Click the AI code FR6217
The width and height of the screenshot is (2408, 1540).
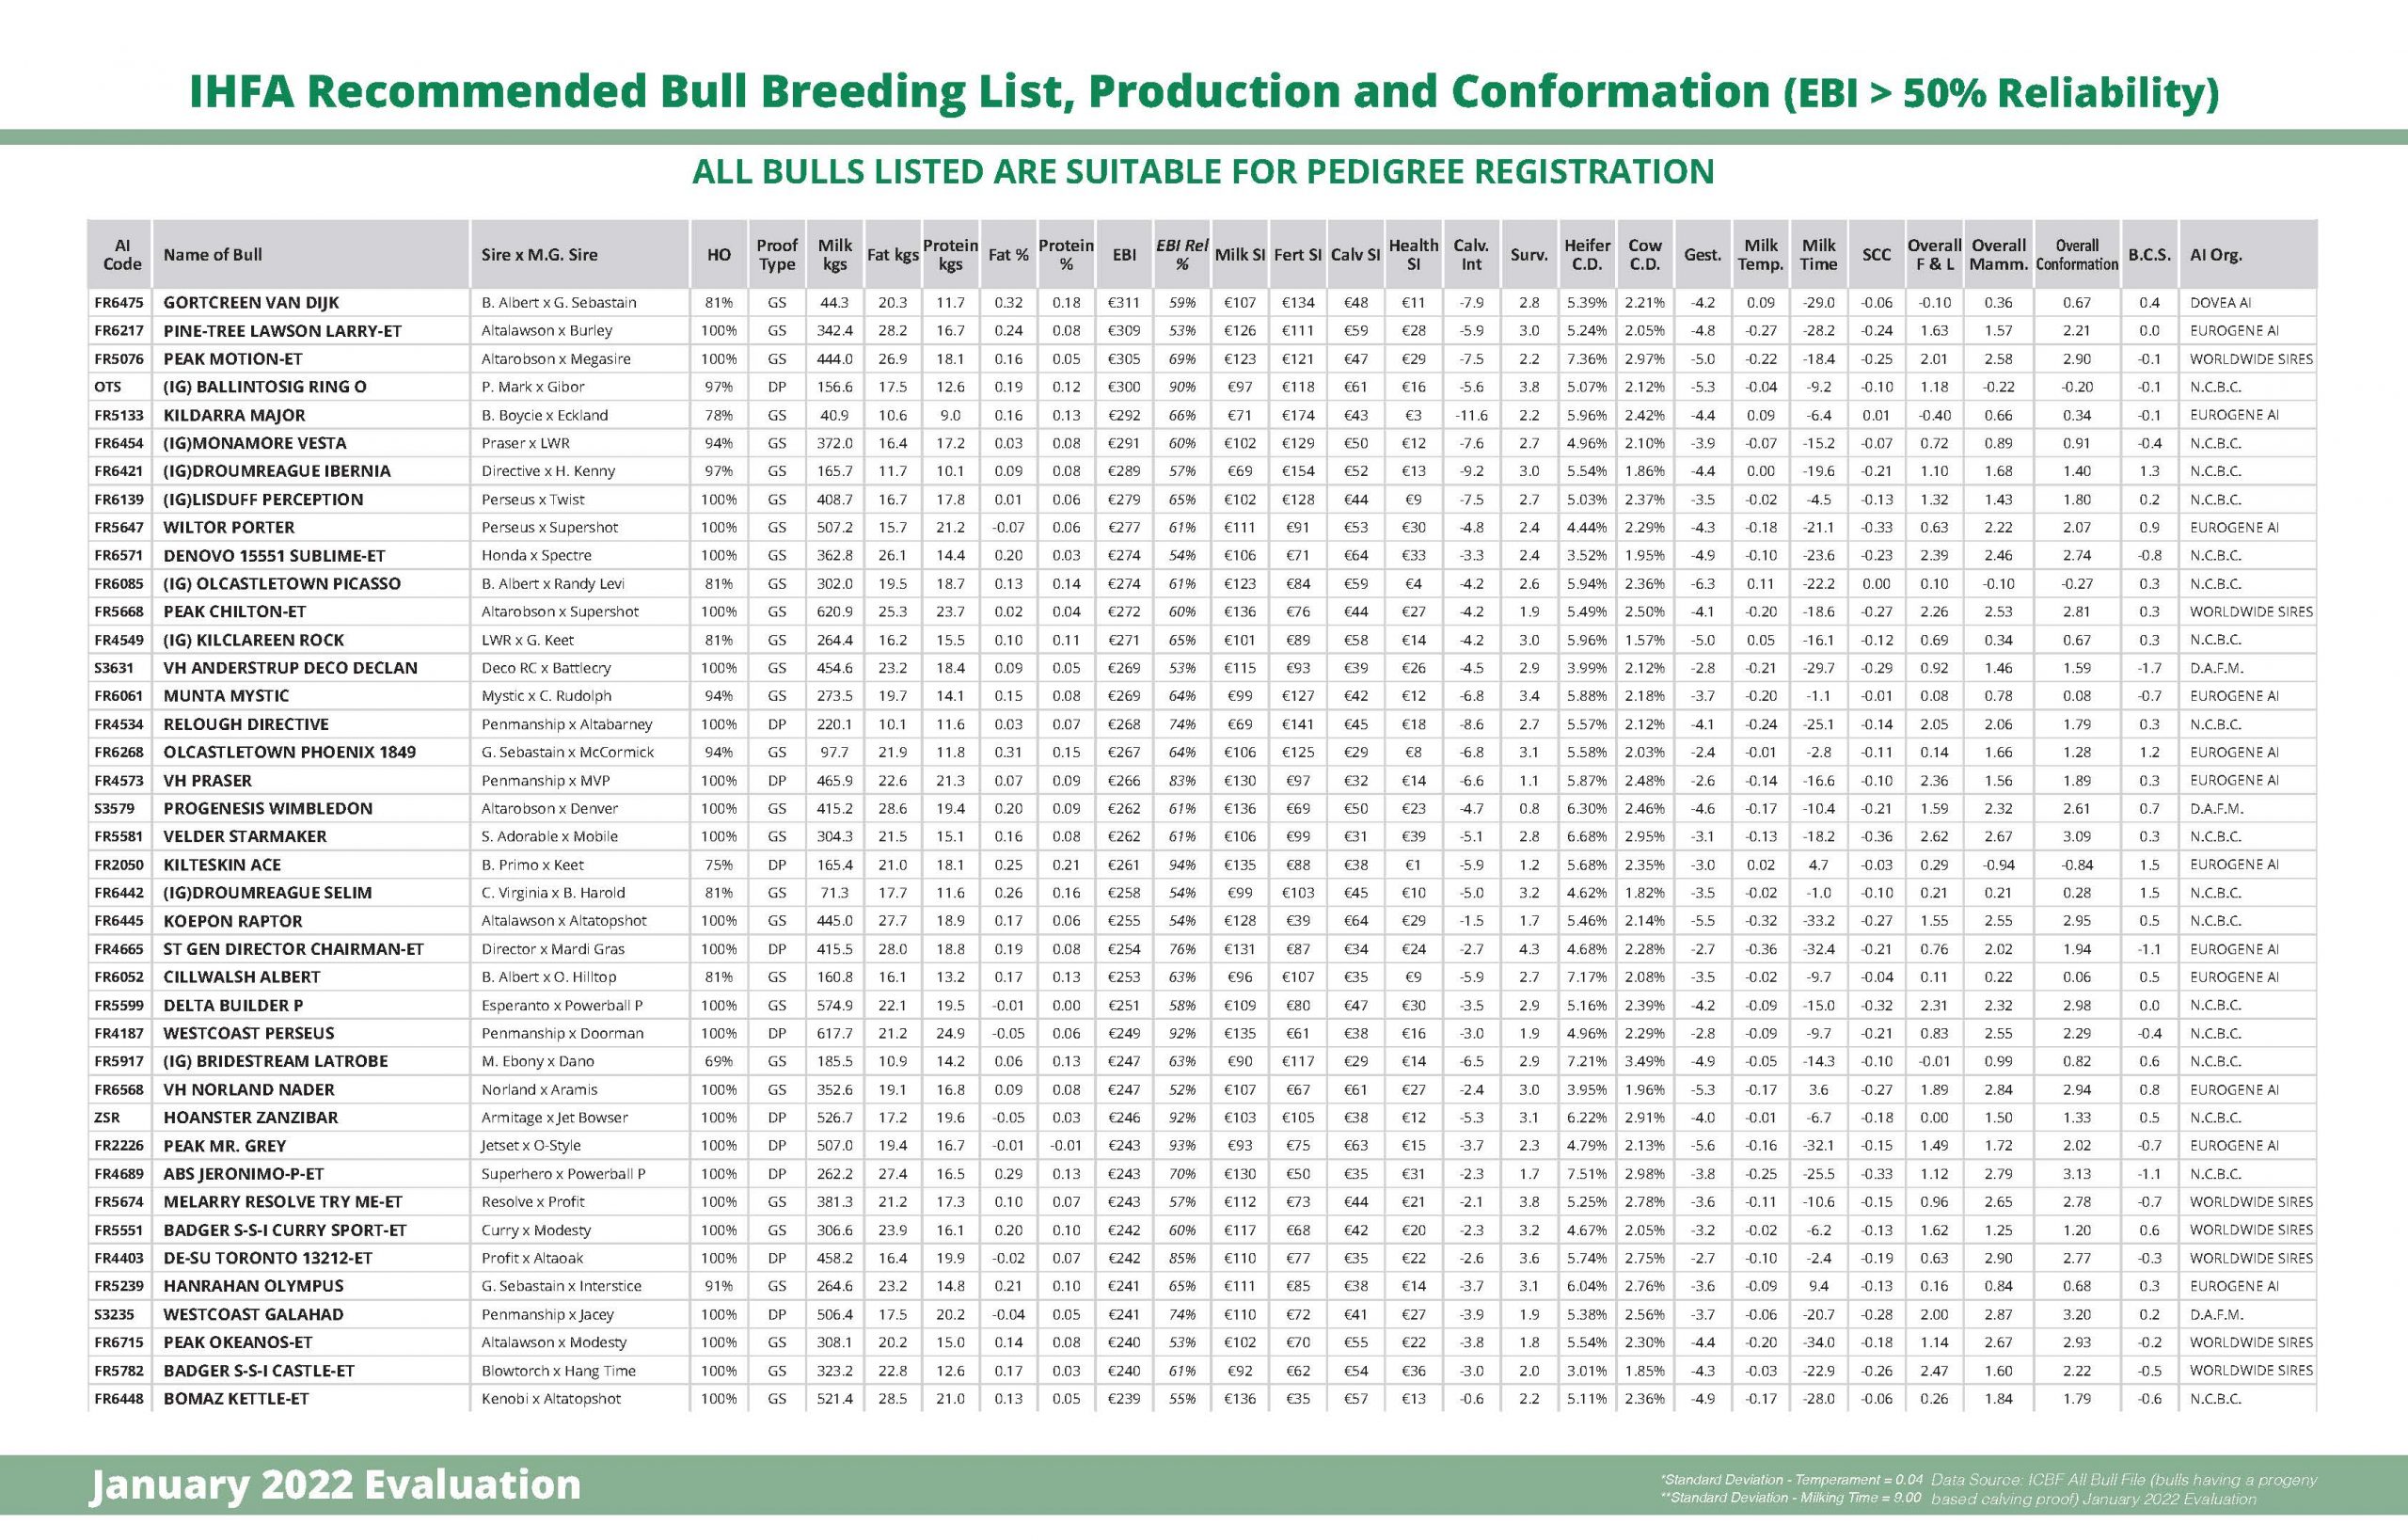pyautogui.click(x=119, y=331)
